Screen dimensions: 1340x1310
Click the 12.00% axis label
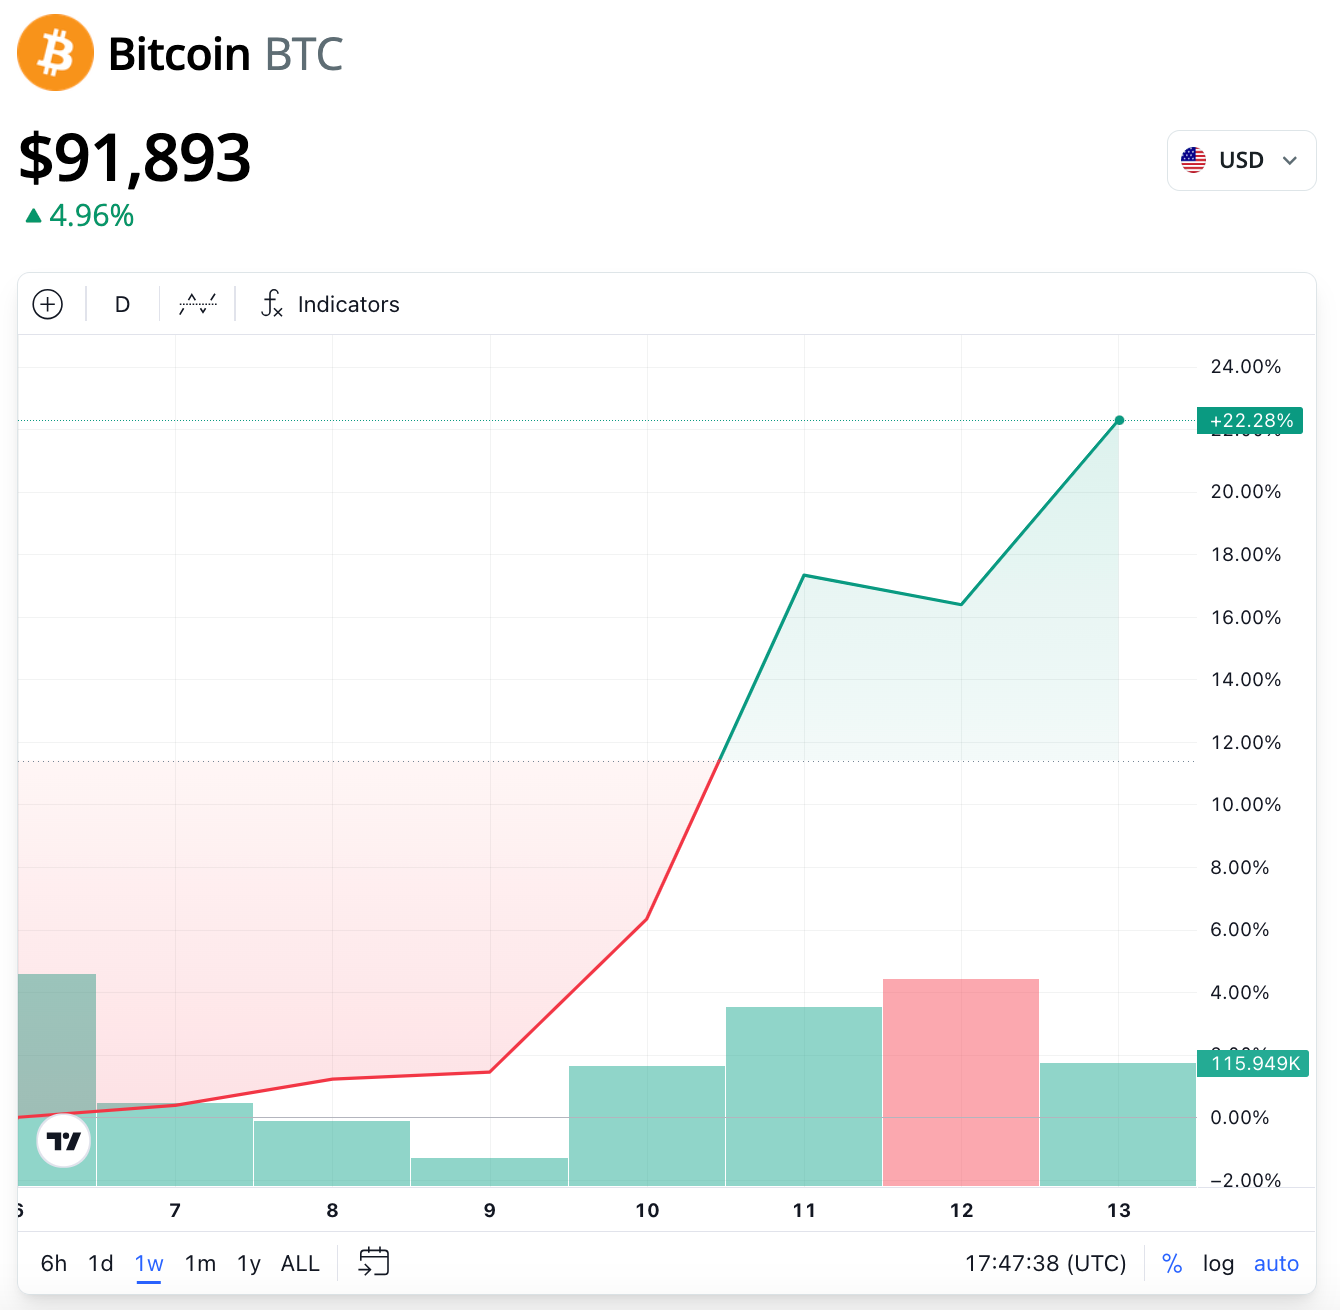pyautogui.click(x=1246, y=742)
